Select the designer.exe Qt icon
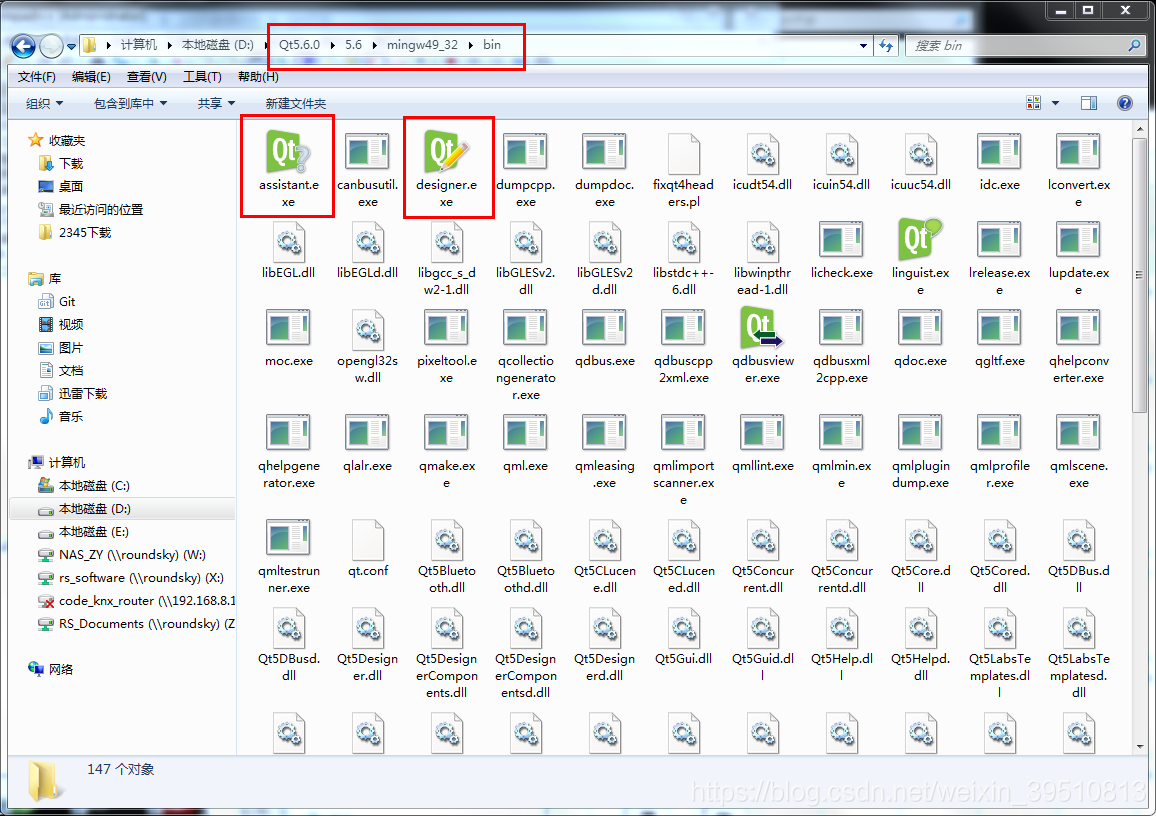 click(x=446, y=153)
